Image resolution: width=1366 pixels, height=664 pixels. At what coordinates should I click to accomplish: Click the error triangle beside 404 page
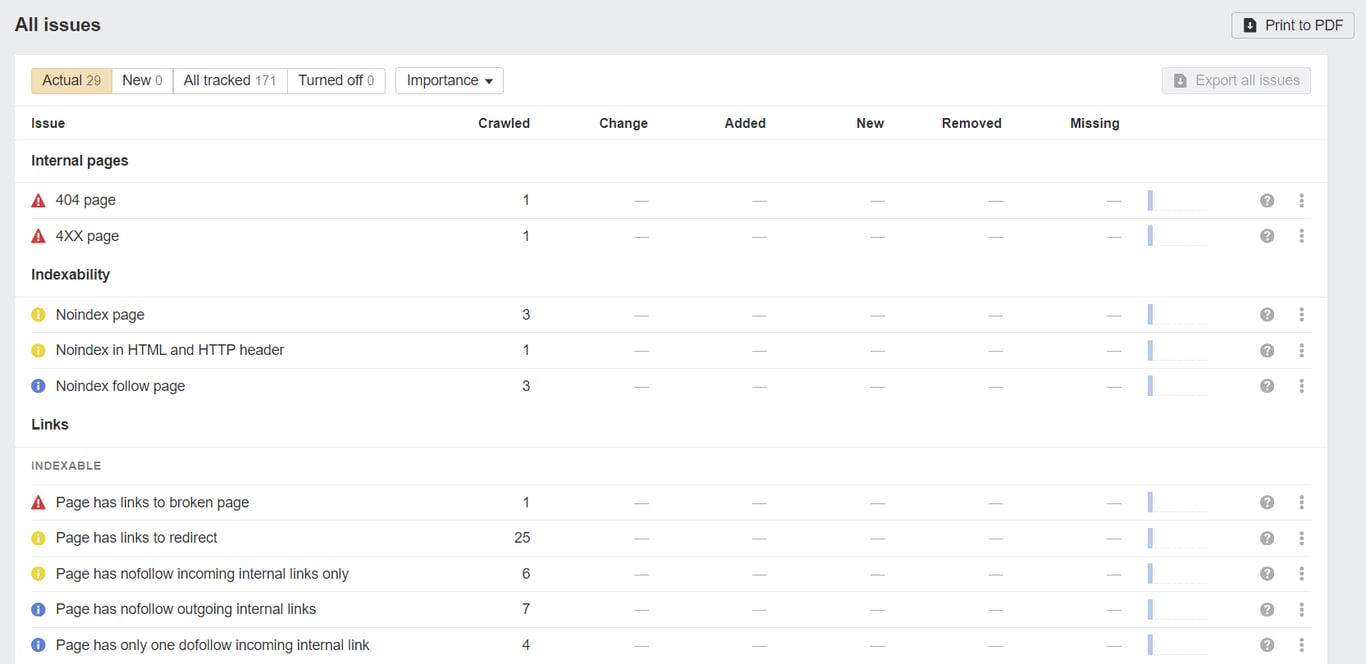tap(38, 200)
